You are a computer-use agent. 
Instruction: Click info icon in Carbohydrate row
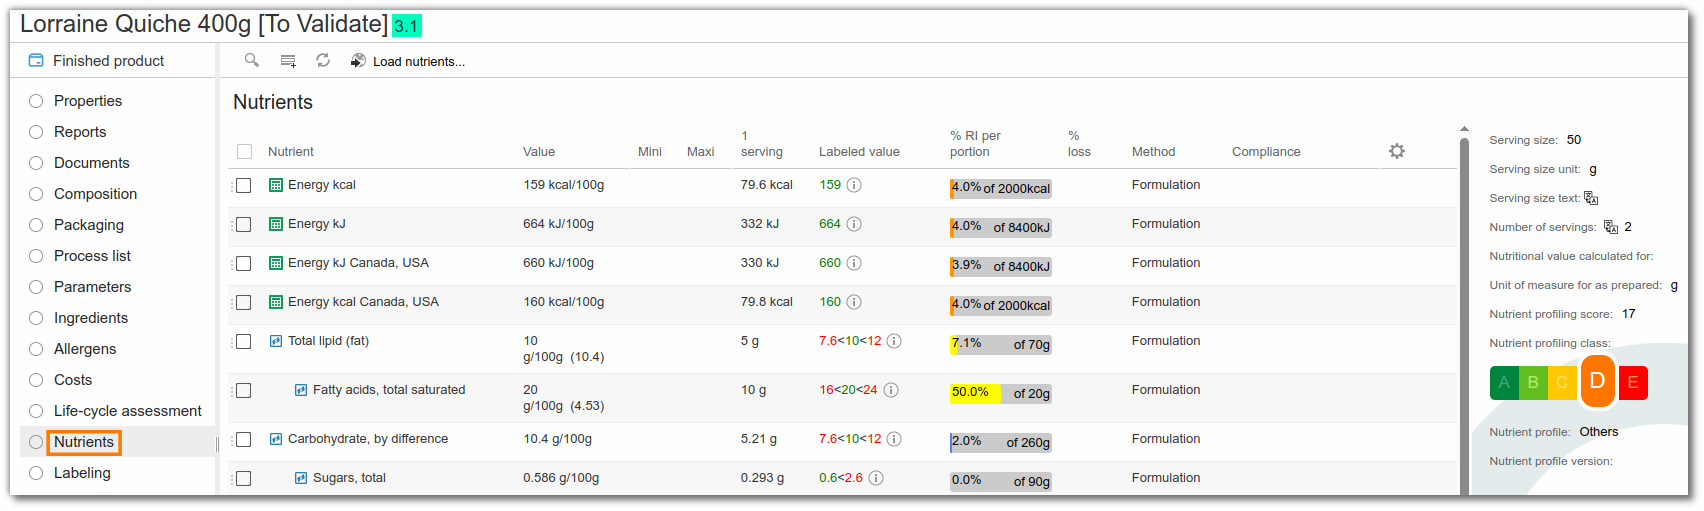(894, 439)
